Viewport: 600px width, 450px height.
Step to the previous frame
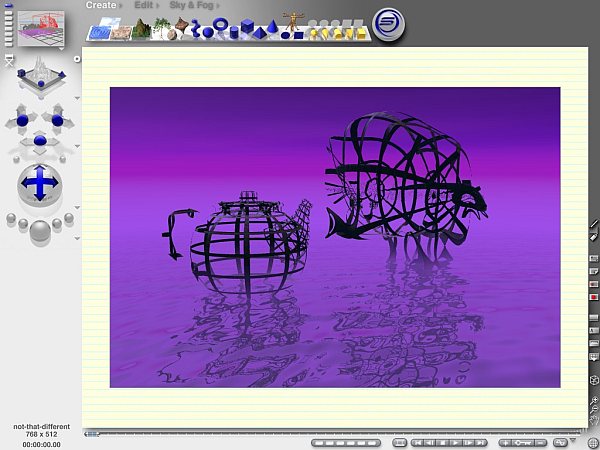click(x=430, y=443)
